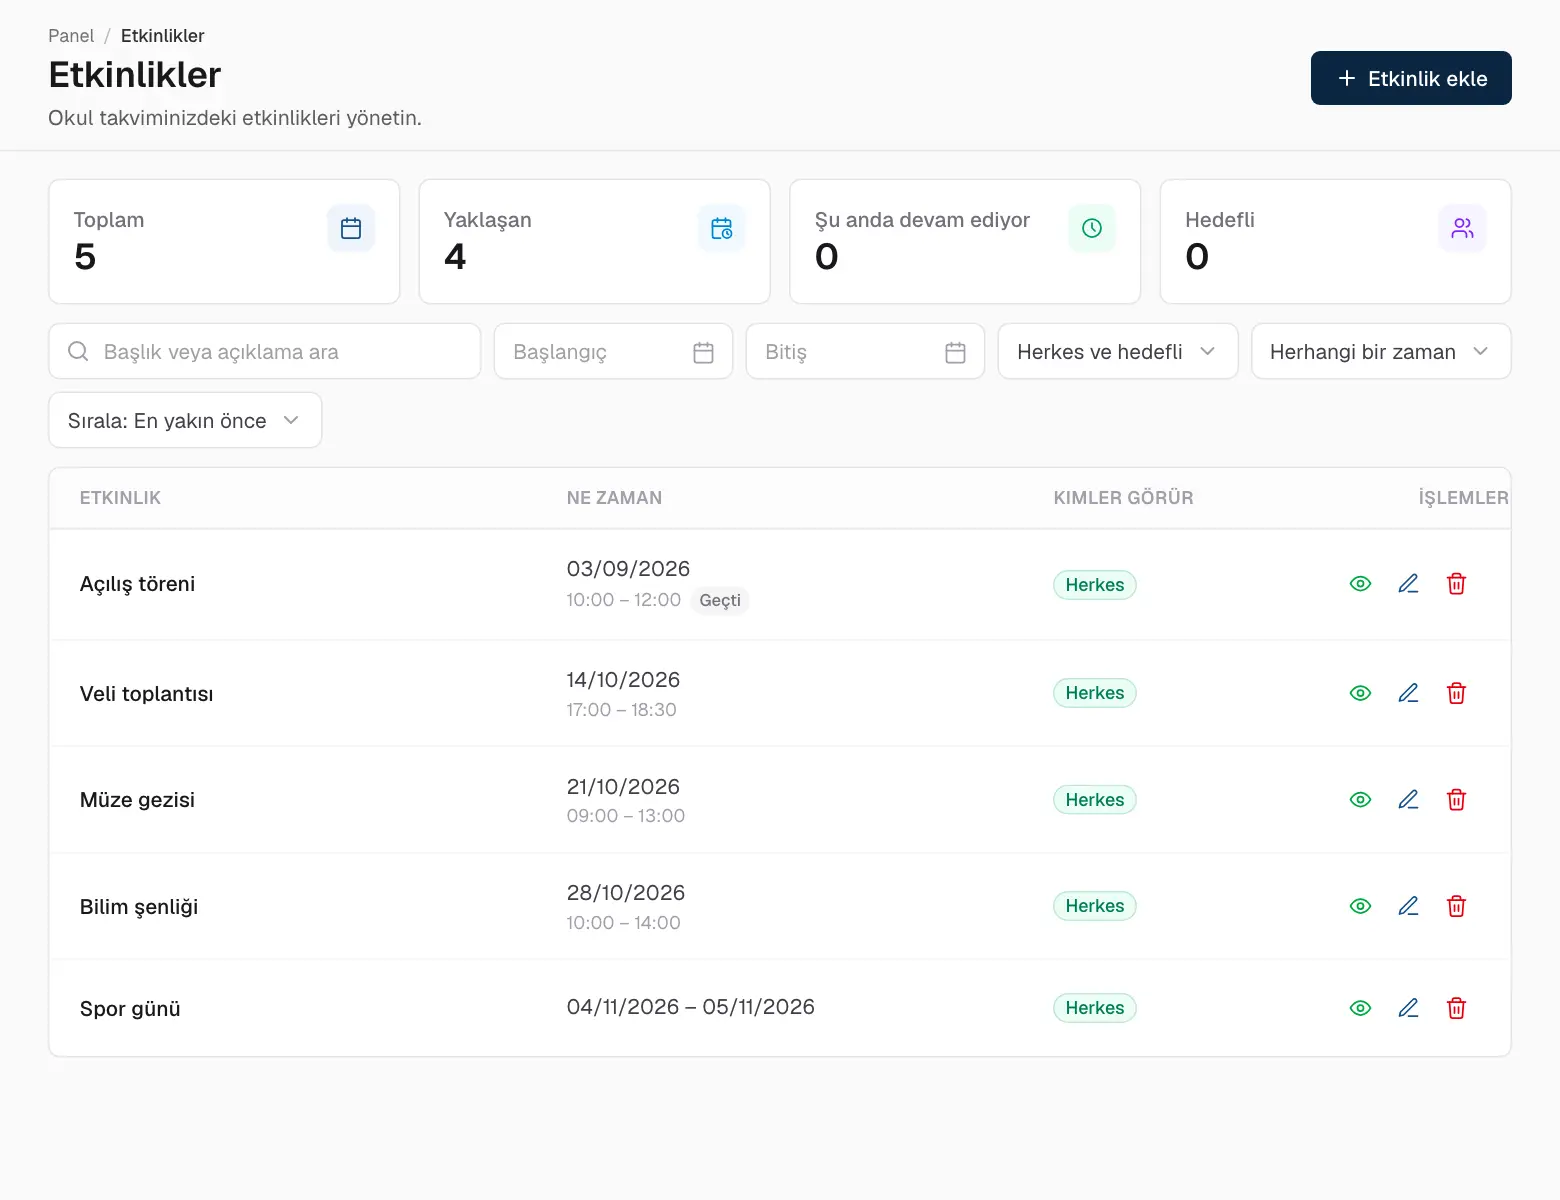The width and height of the screenshot is (1560, 1200).
Task: Delete the Veli toplantısı event via trash icon
Action: (x=1456, y=693)
